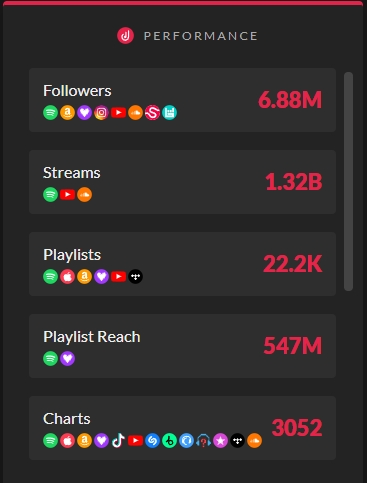
Task: Select the SoundCloud icon under Streams
Action: pos(84,195)
